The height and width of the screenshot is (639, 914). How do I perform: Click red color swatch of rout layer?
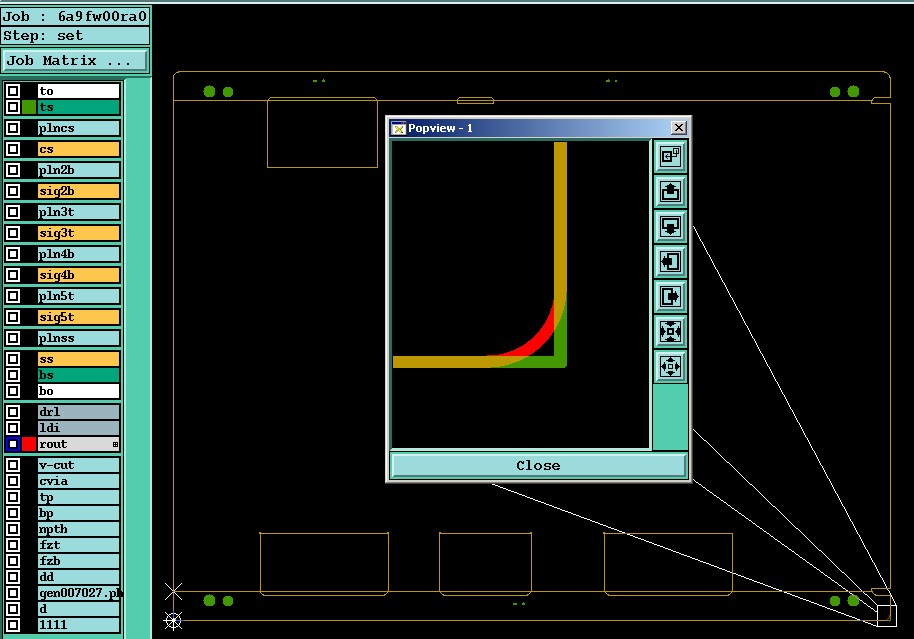click(29, 444)
